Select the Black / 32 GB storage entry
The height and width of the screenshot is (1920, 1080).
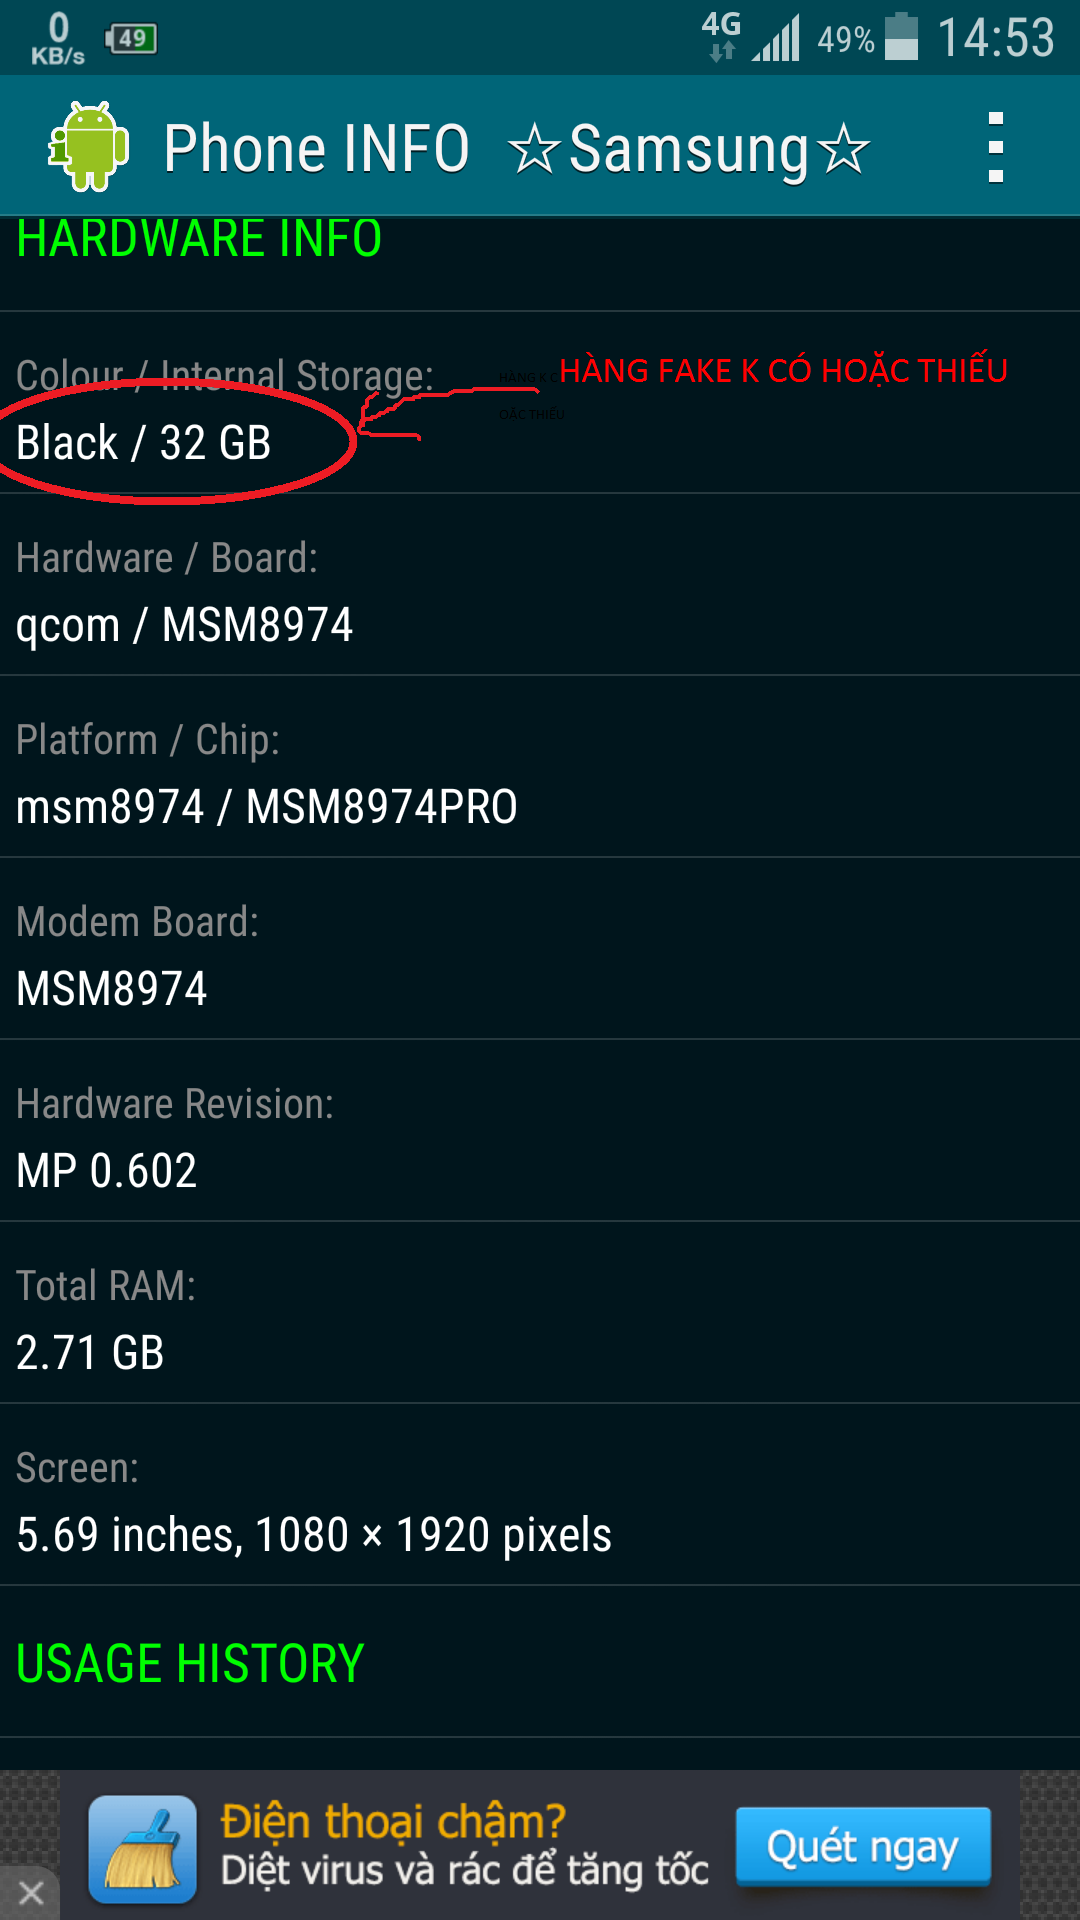pyautogui.click(x=540, y=403)
